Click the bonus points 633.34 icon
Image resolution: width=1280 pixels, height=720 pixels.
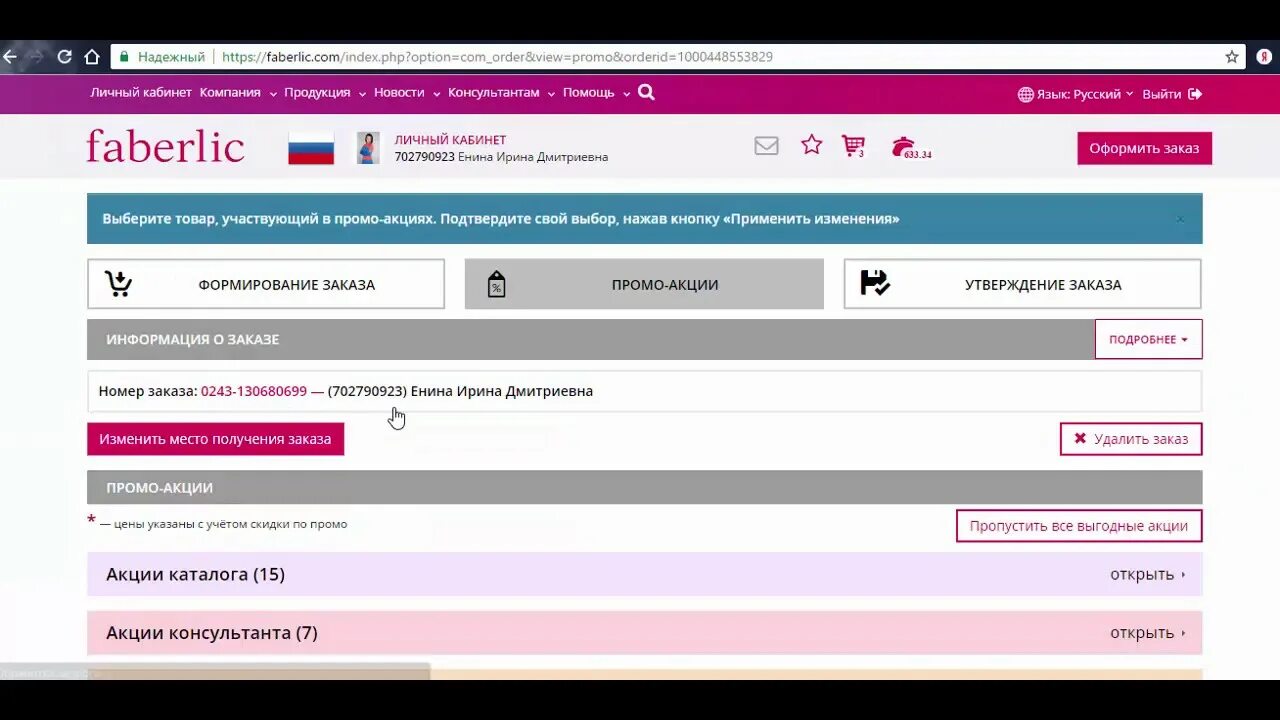[910, 148]
